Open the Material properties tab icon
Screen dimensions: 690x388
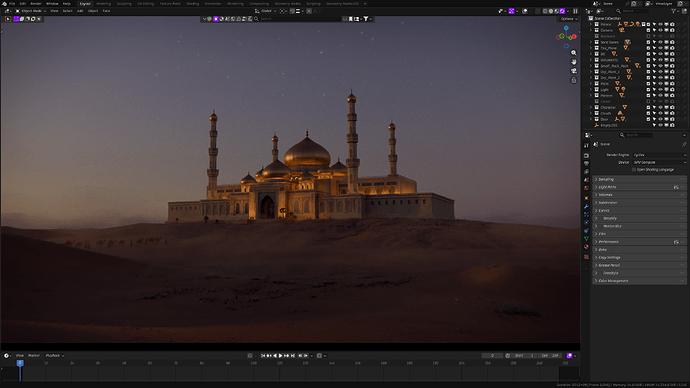(x=586, y=247)
